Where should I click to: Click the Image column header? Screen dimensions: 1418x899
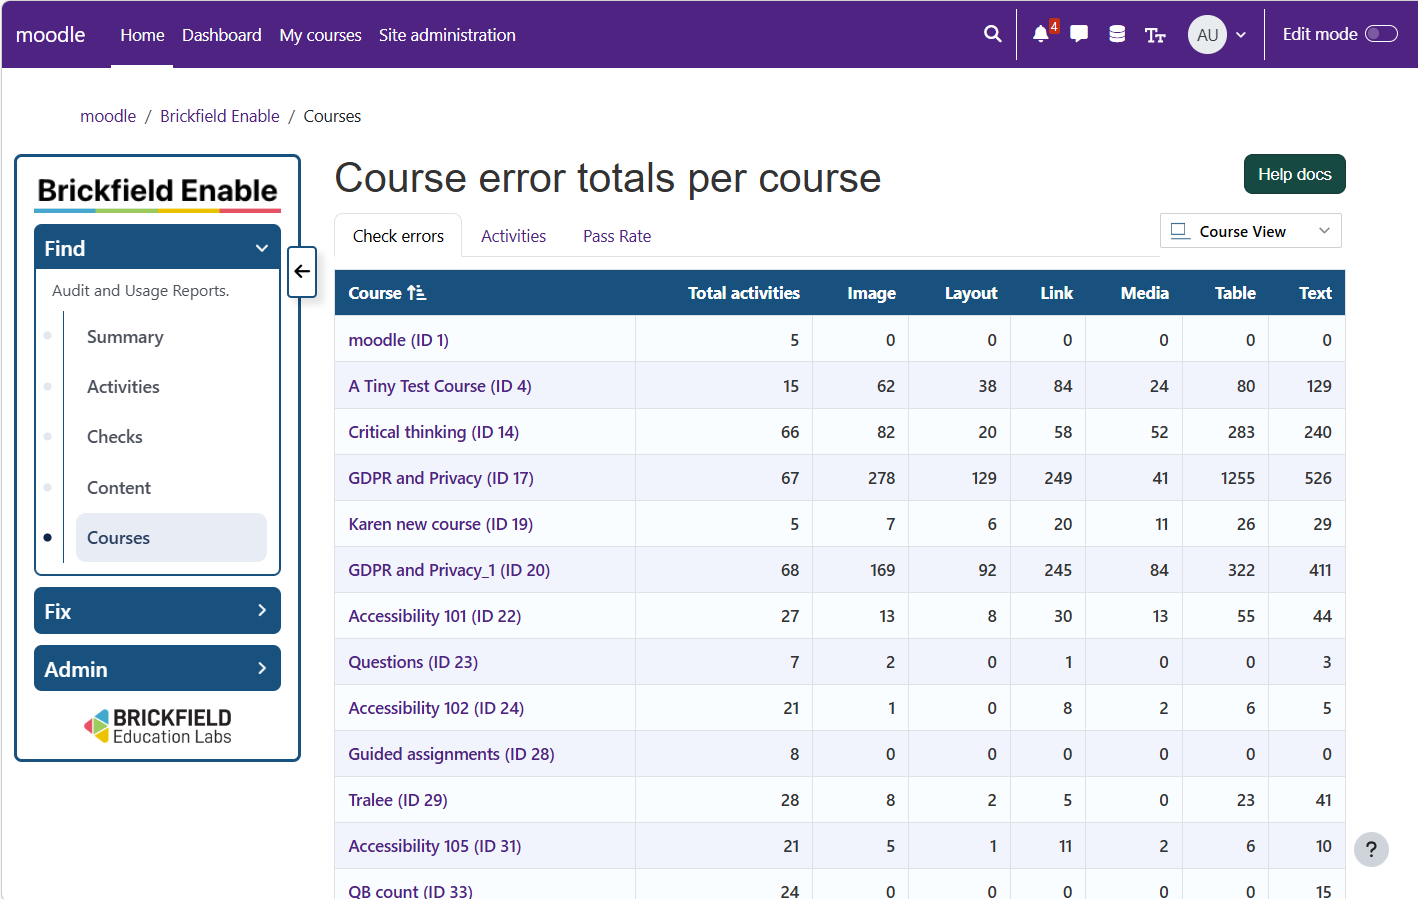[871, 293]
